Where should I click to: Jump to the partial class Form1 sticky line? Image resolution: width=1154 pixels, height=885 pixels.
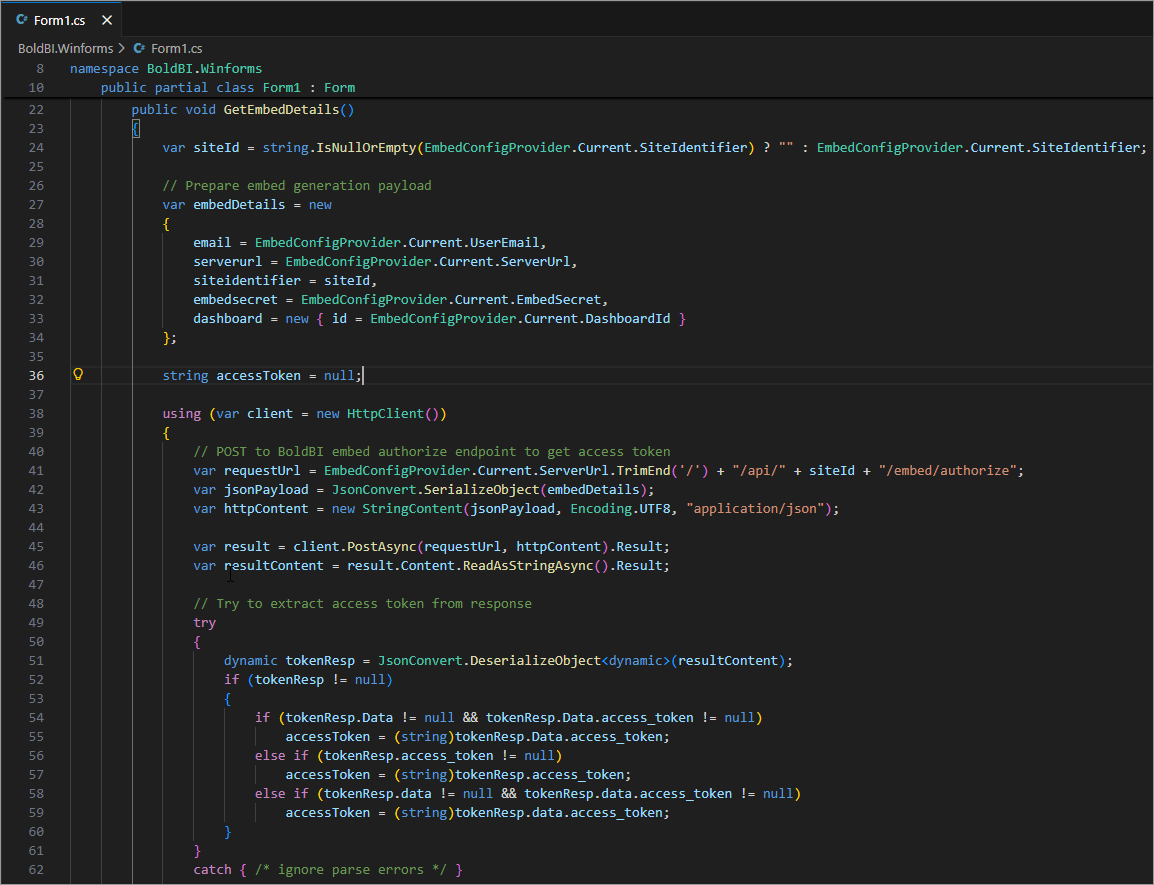pos(227,87)
